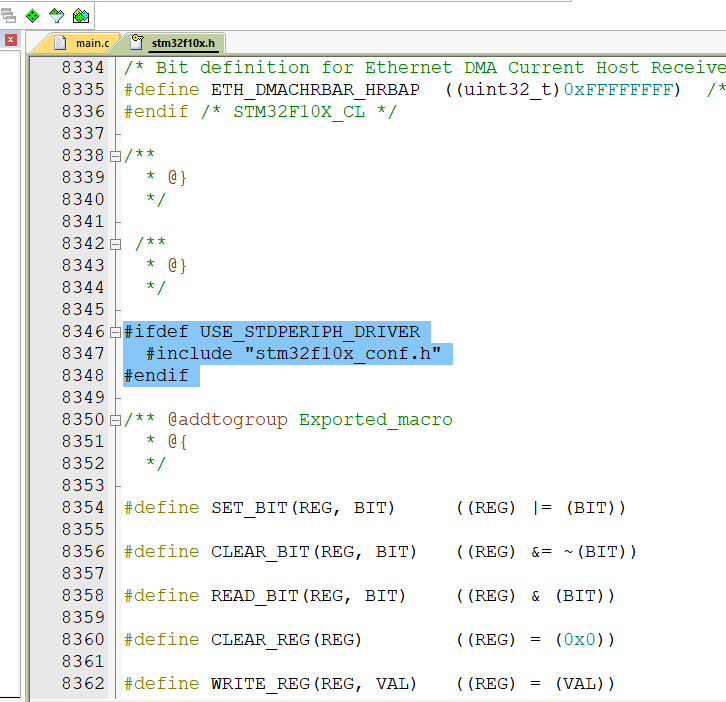The width and height of the screenshot is (726, 702).
Task: Click line number 8347 in the margin
Action: point(83,354)
